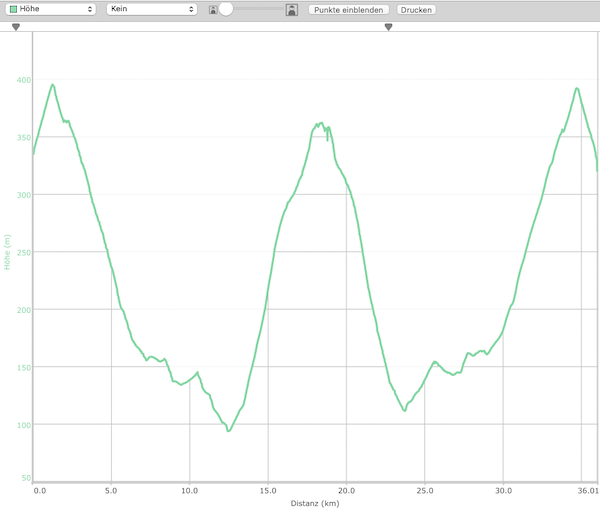600x509 pixels.
Task: Click the Distanz (km) axis title
Action: (315, 503)
